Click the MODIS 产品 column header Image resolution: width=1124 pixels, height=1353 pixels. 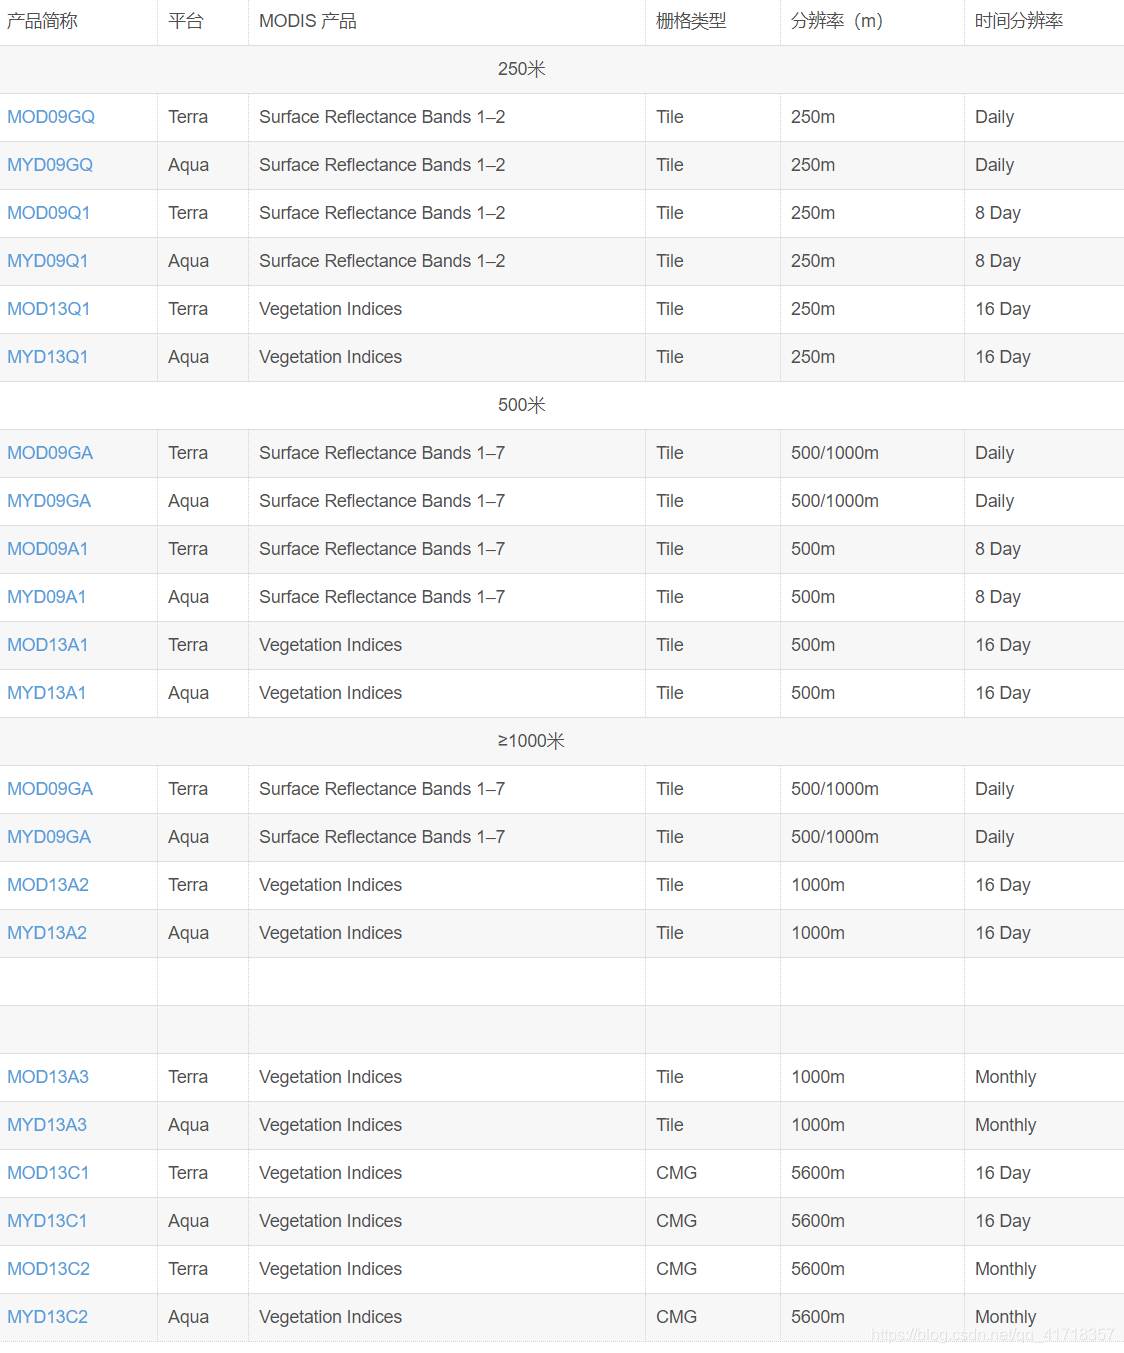[308, 21]
